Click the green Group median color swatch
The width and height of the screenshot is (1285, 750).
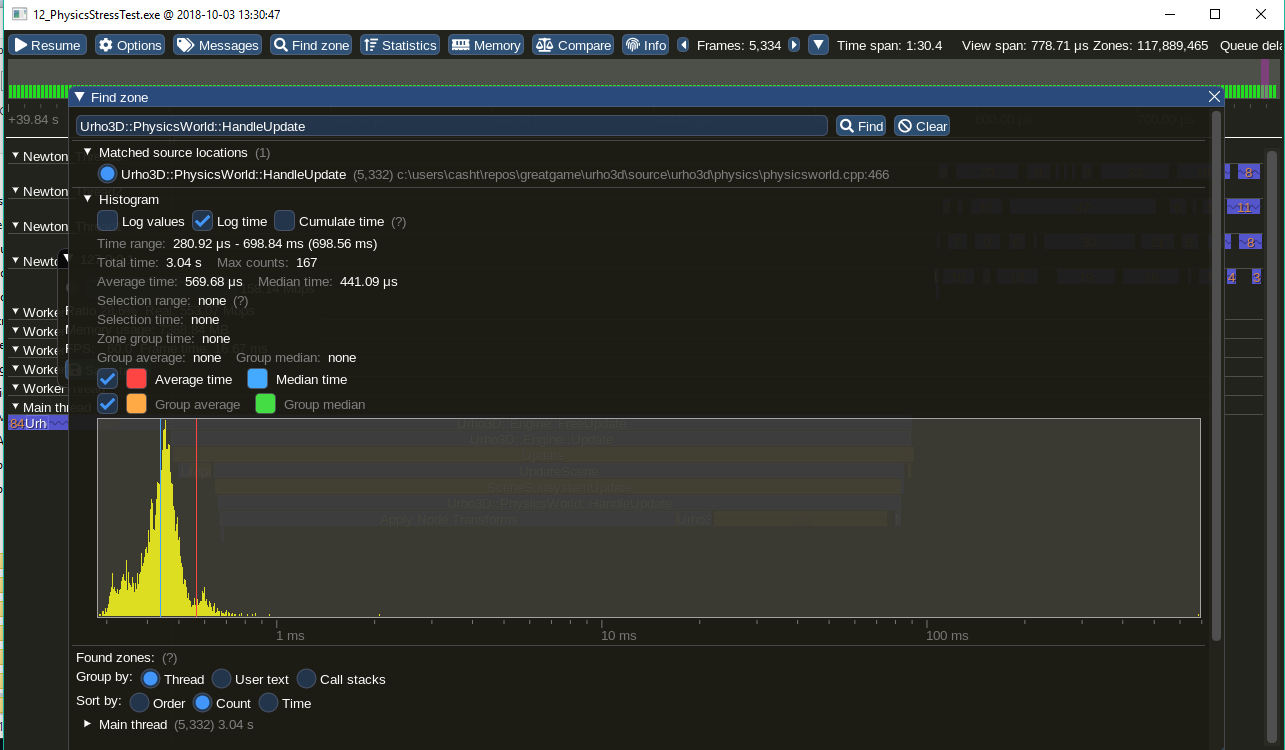tap(265, 404)
